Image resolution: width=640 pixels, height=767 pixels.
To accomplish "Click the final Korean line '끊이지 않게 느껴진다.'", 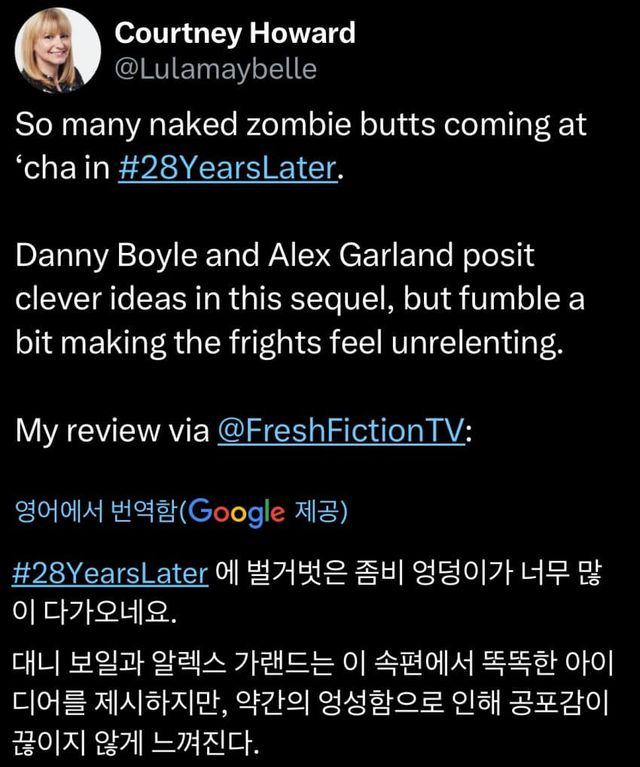I will [x=135, y=742].
